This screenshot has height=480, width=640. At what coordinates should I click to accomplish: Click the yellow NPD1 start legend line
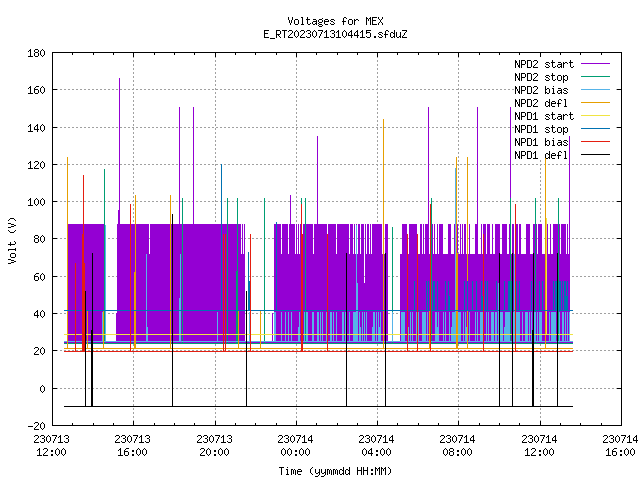(595, 116)
